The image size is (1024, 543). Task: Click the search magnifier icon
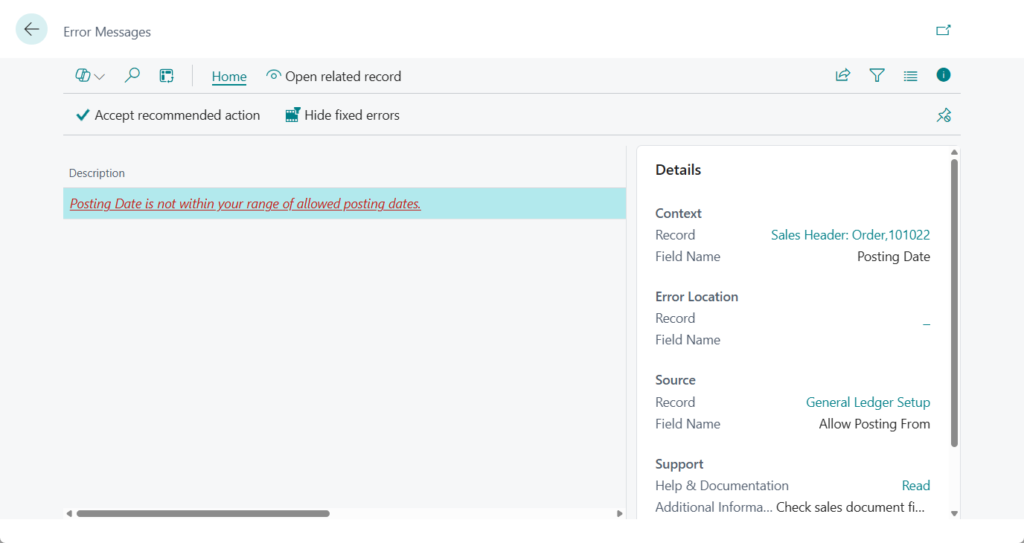tap(132, 76)
